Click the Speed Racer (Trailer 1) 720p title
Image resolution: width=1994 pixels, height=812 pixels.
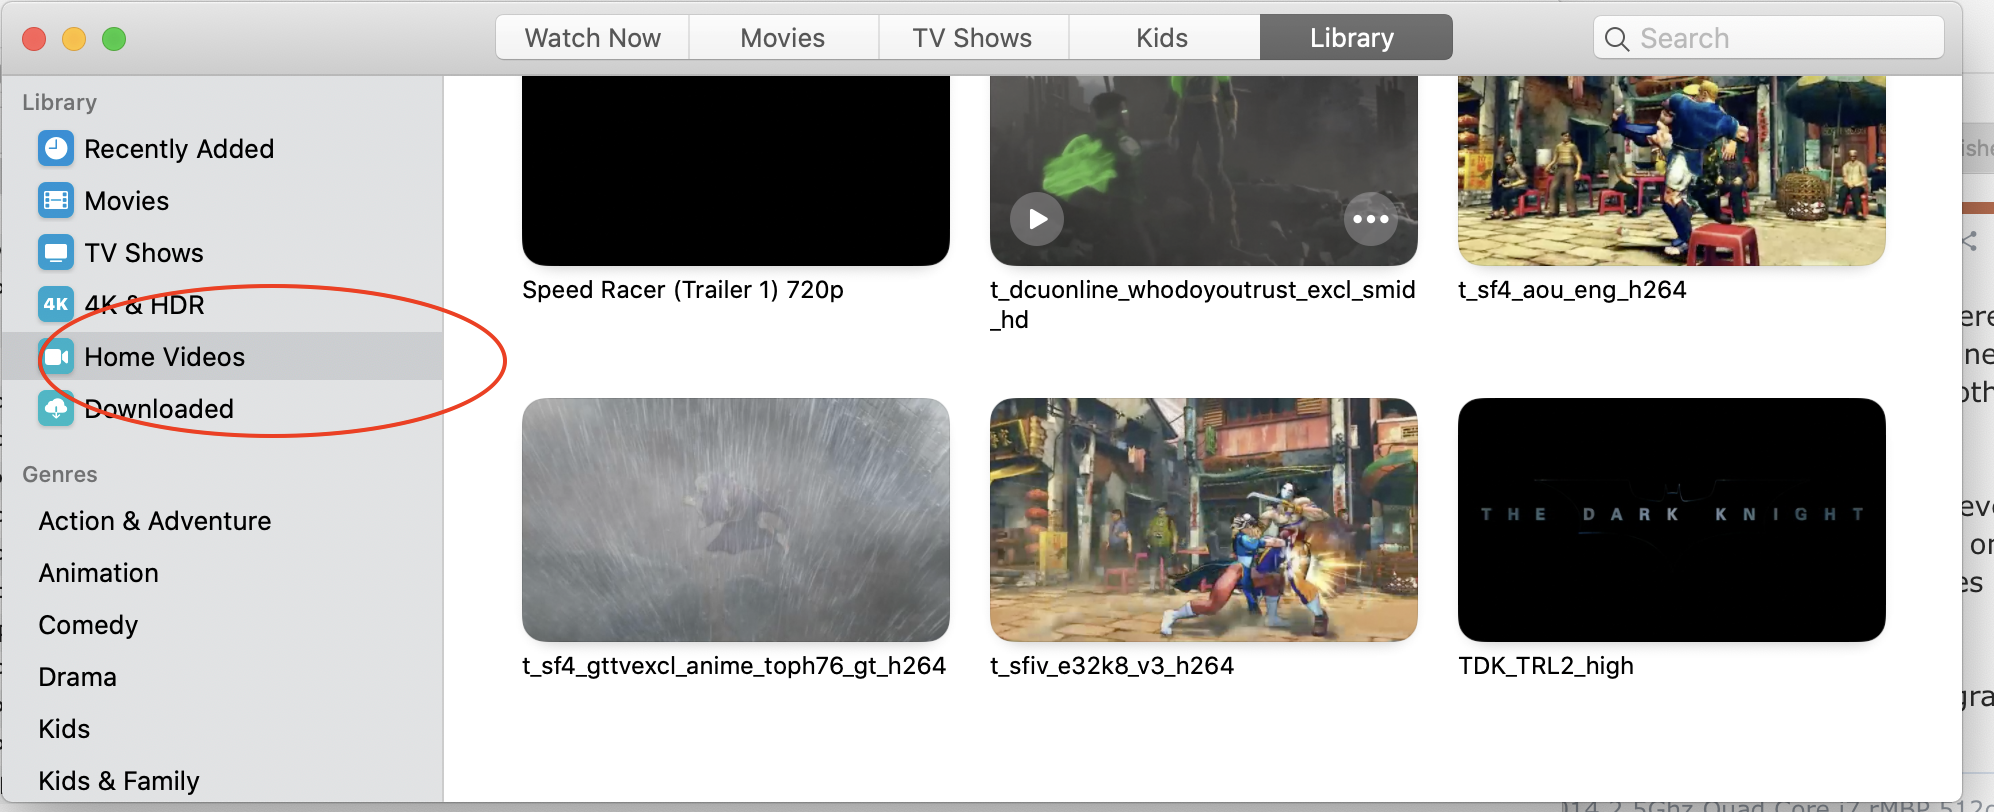pyautogui.click(x=683, y=290)
